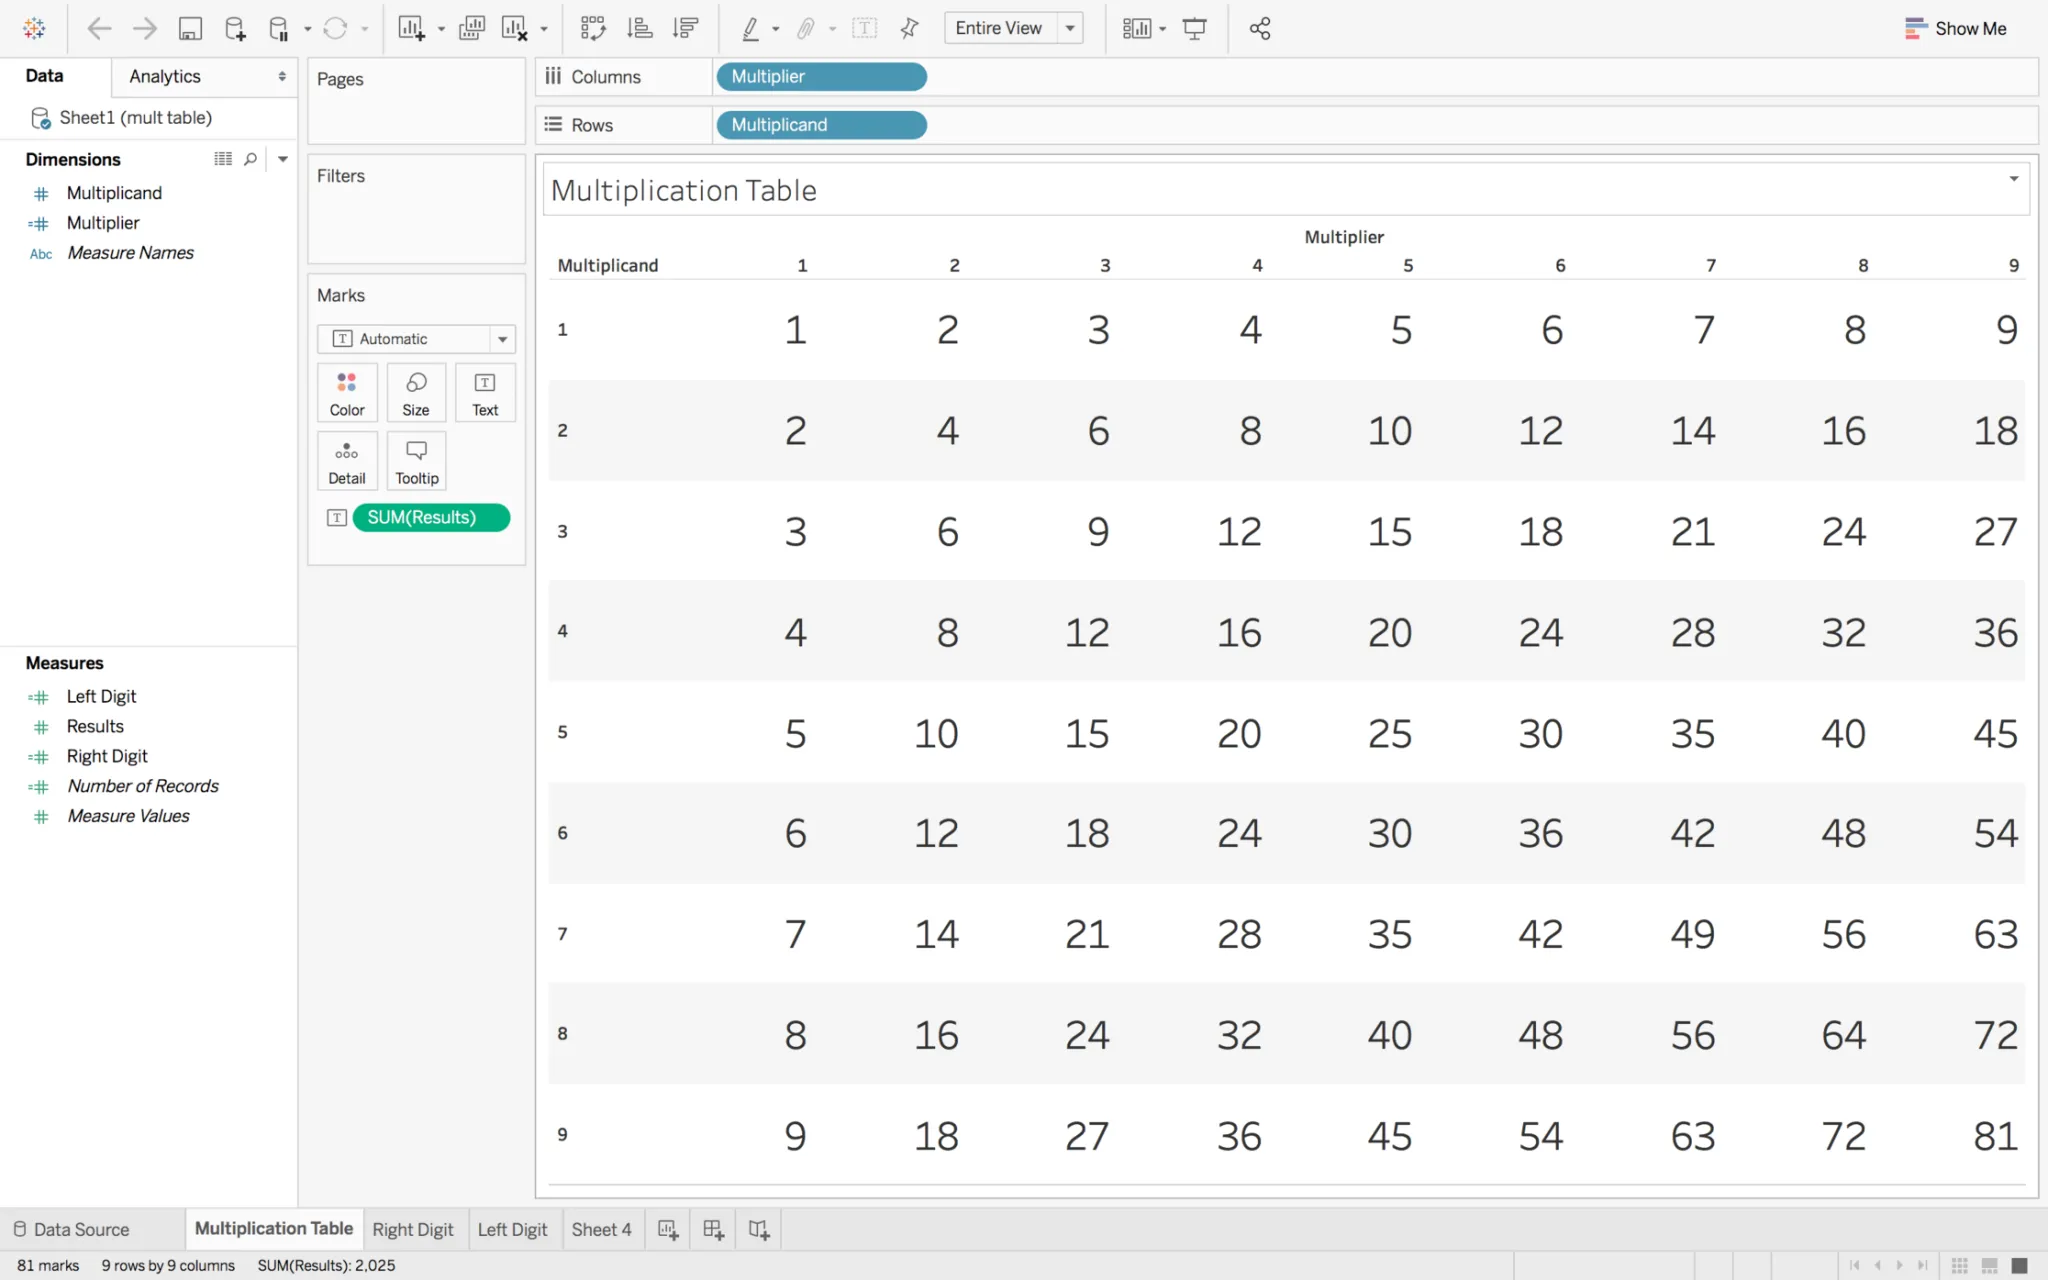Open the title dropdown arrow
The width and height of the screenshot is (2048, 1280).
pos(2014,179)
